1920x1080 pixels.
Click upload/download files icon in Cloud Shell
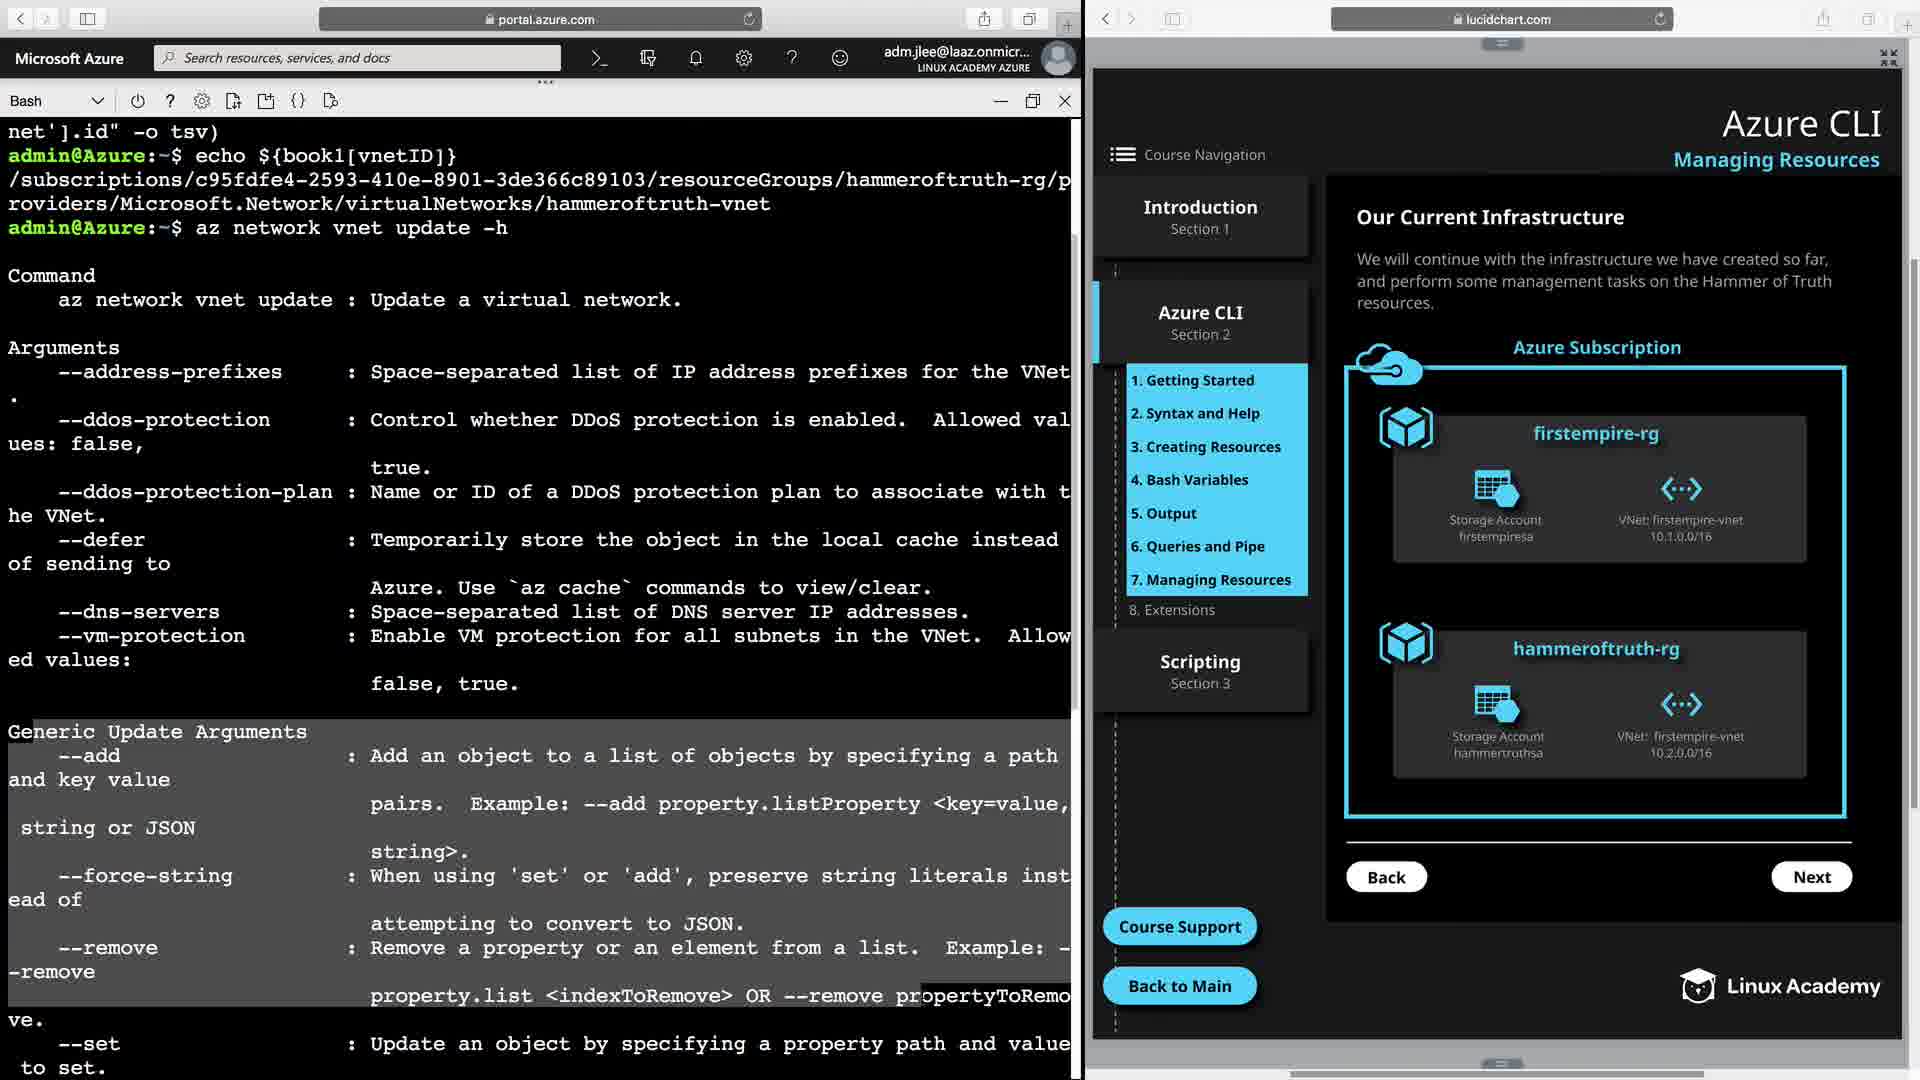point(234,101)
